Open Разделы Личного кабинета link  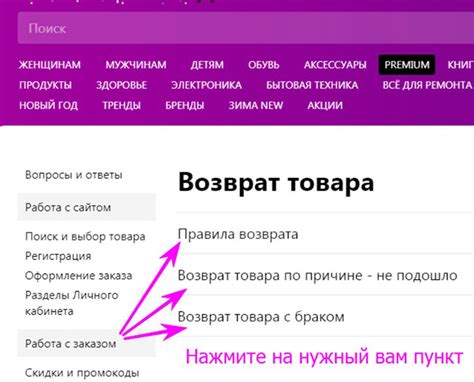tap(72, 303)
